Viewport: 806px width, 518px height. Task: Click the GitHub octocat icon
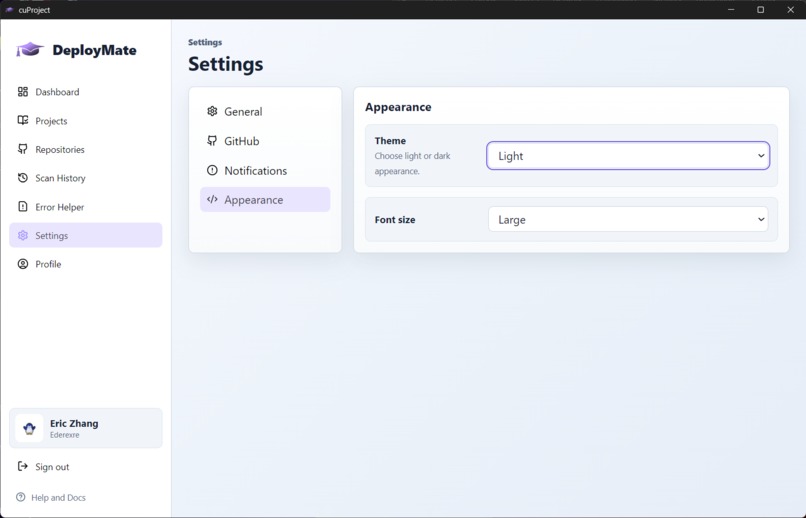pos(212,140)
